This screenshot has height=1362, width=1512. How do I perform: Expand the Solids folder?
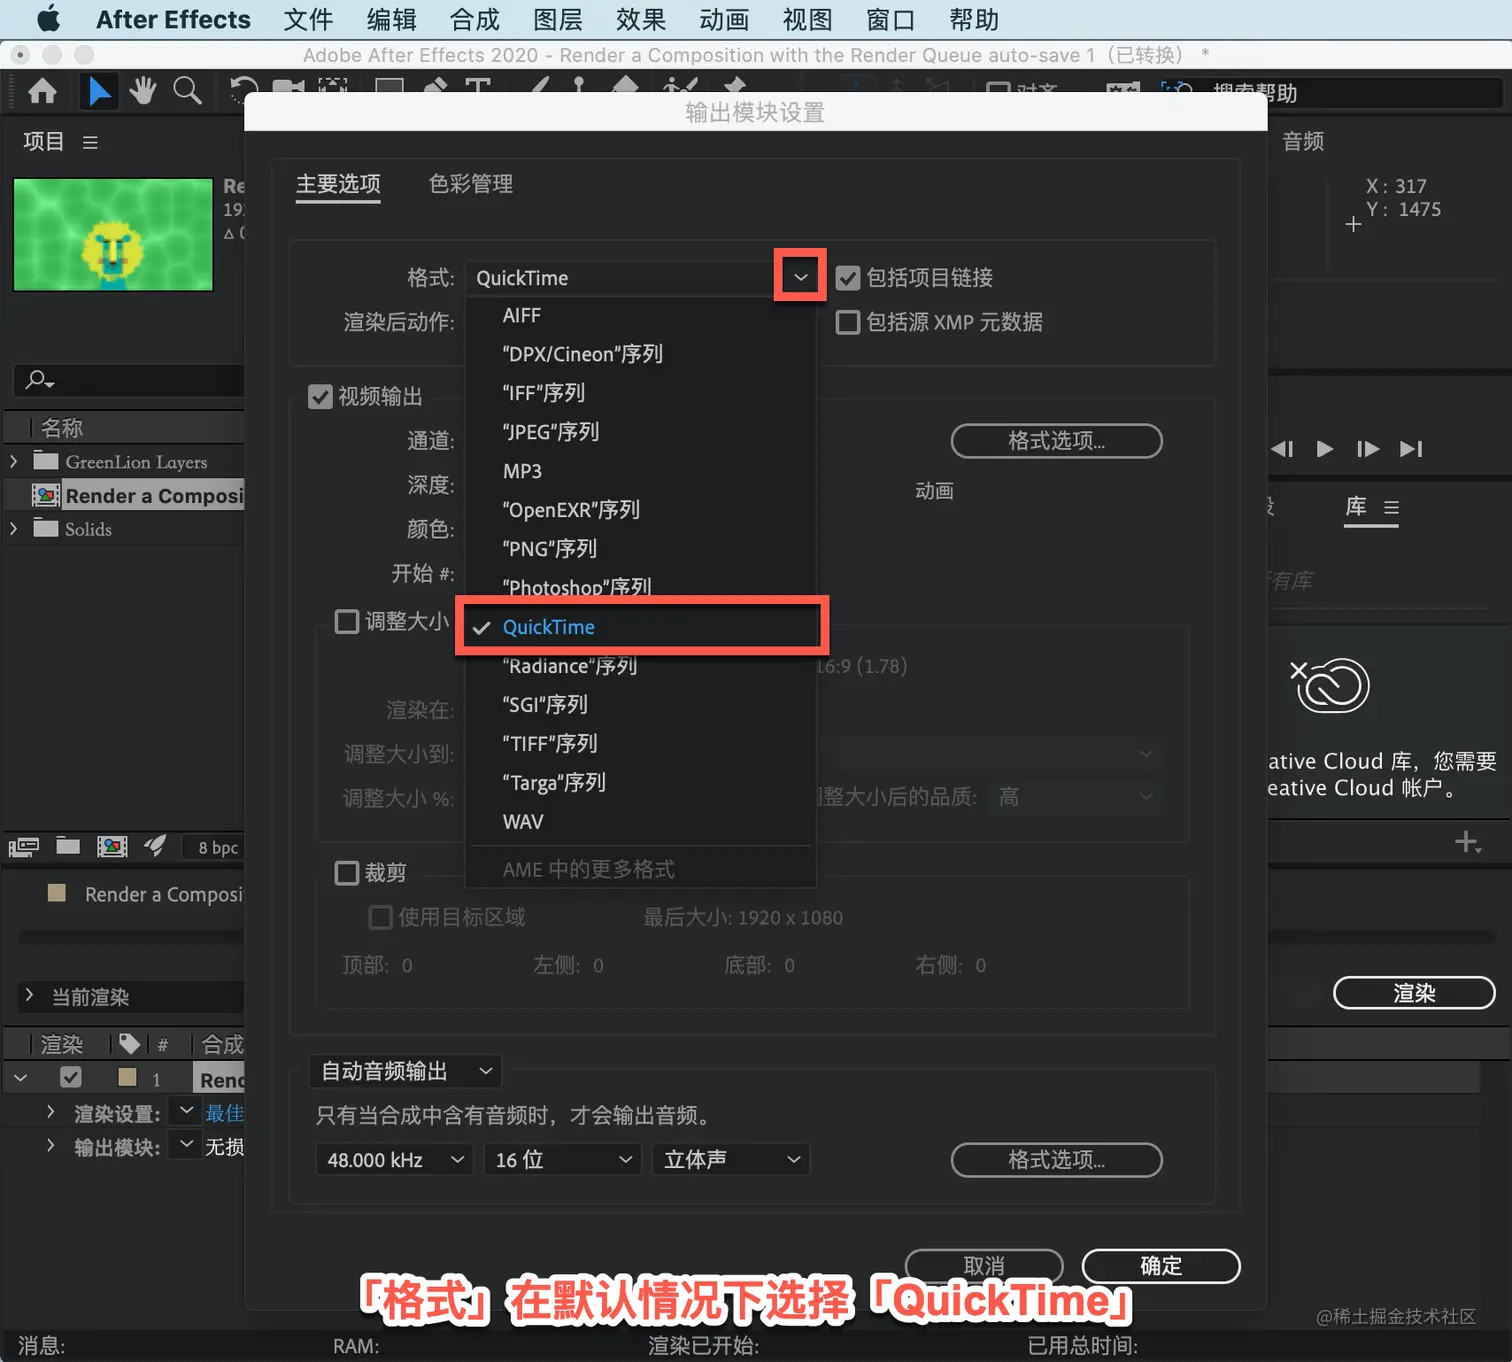14,528
